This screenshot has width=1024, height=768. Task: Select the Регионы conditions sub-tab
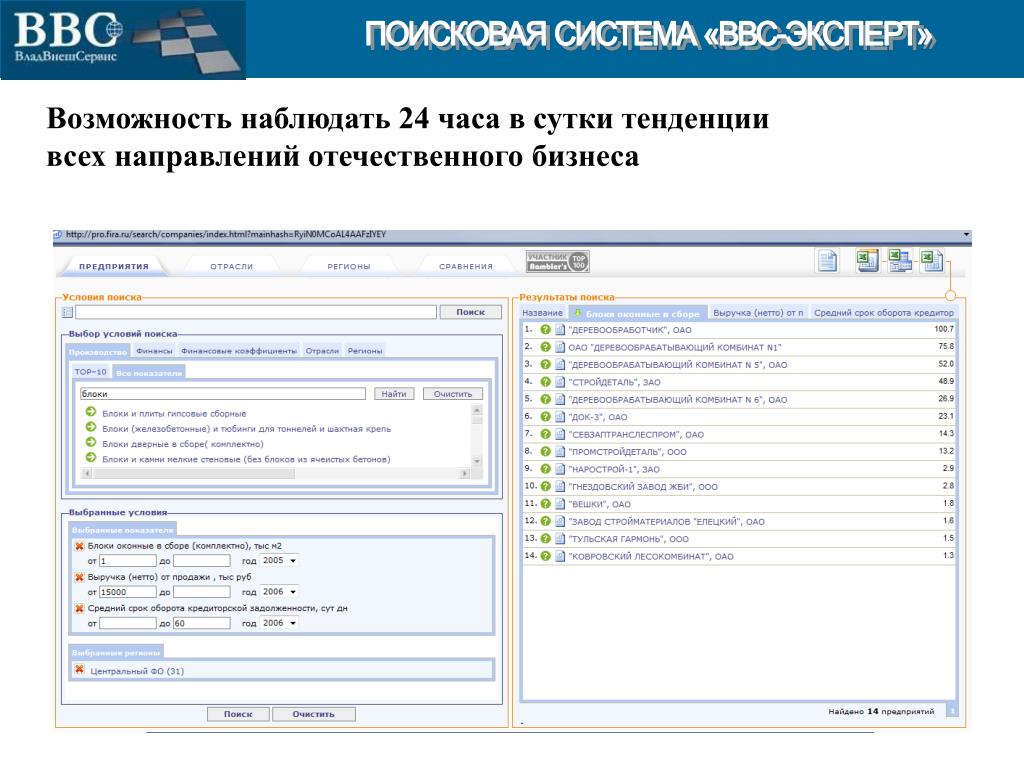pyautogui.click(x=364, y=351)
